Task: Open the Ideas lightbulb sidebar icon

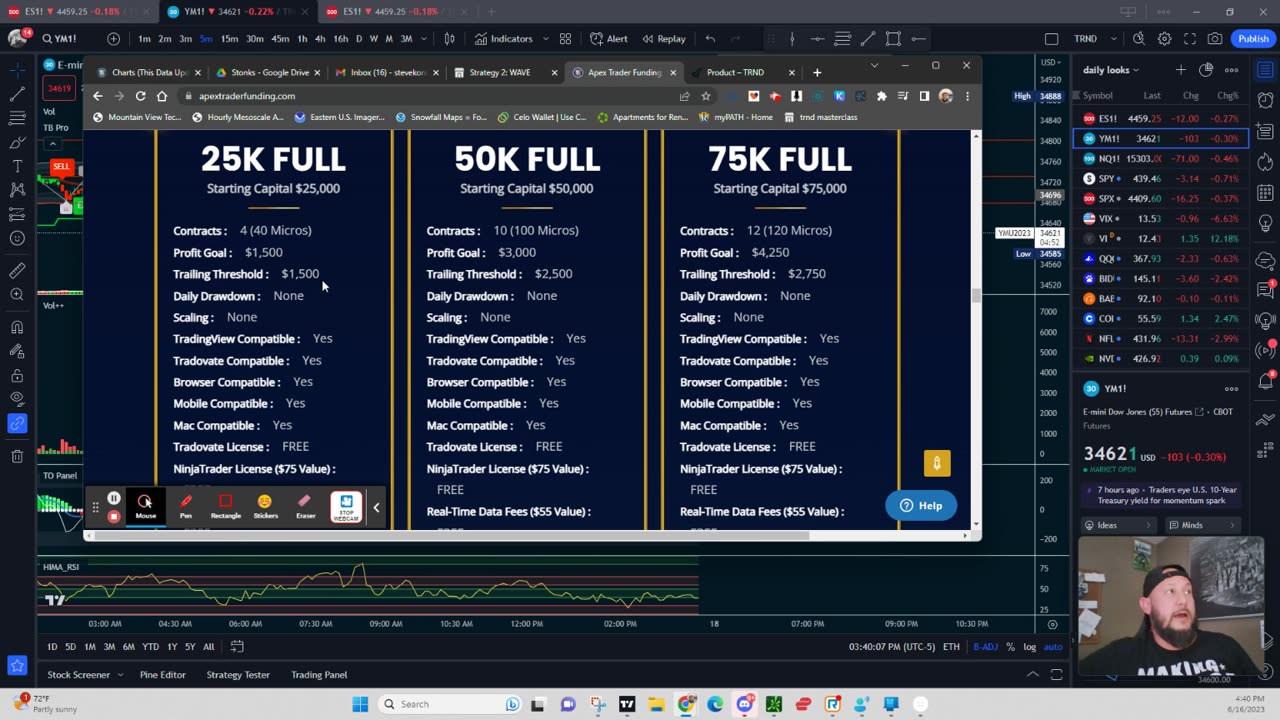Action: [x=1264, y=225]
